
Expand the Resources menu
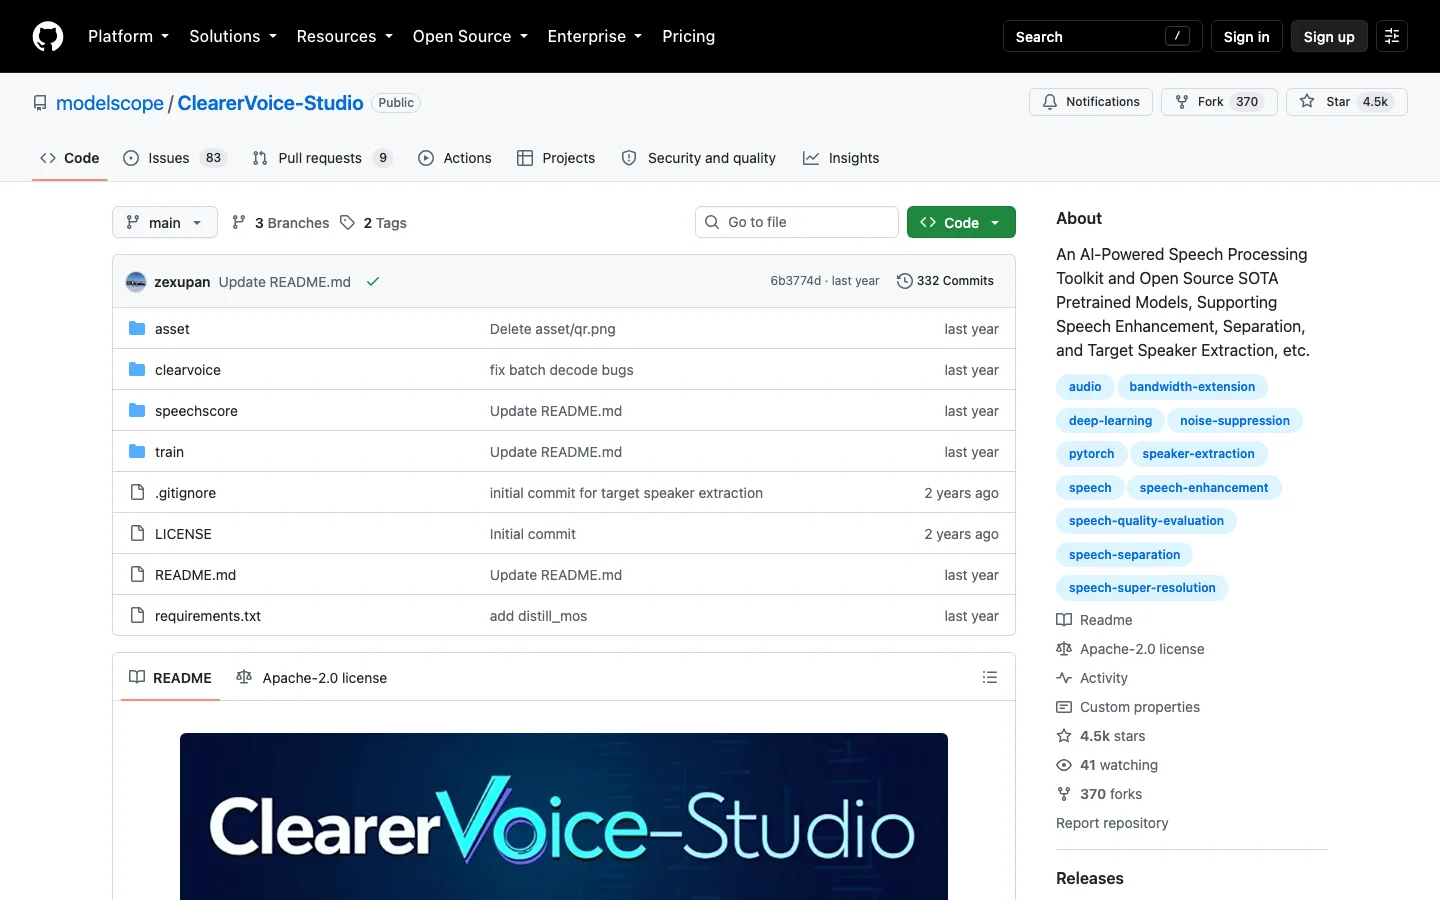(344, 36)
